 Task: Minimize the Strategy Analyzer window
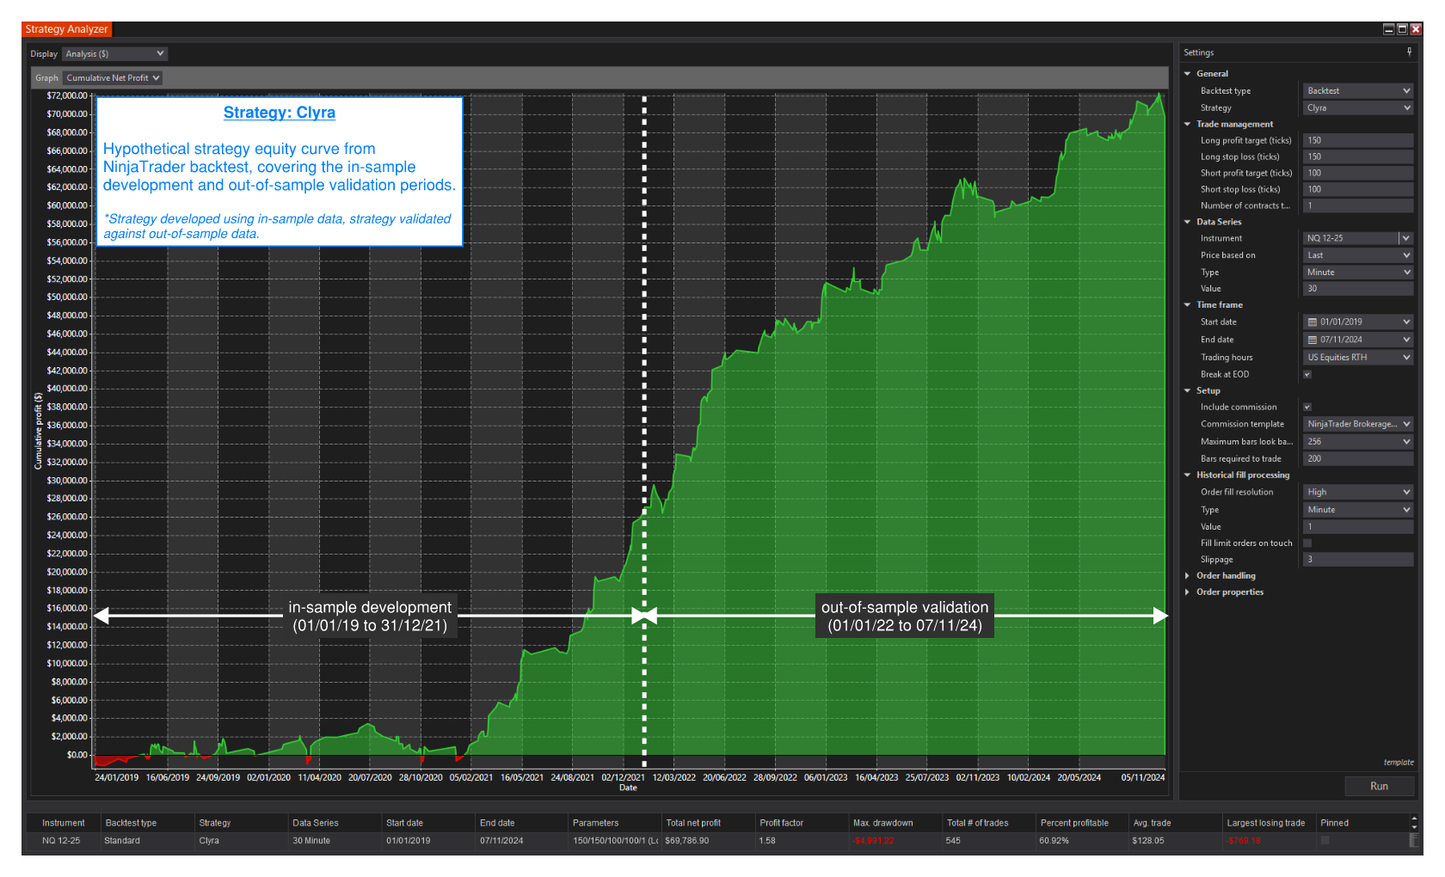pyautogui.click(x=1388, y=29)
